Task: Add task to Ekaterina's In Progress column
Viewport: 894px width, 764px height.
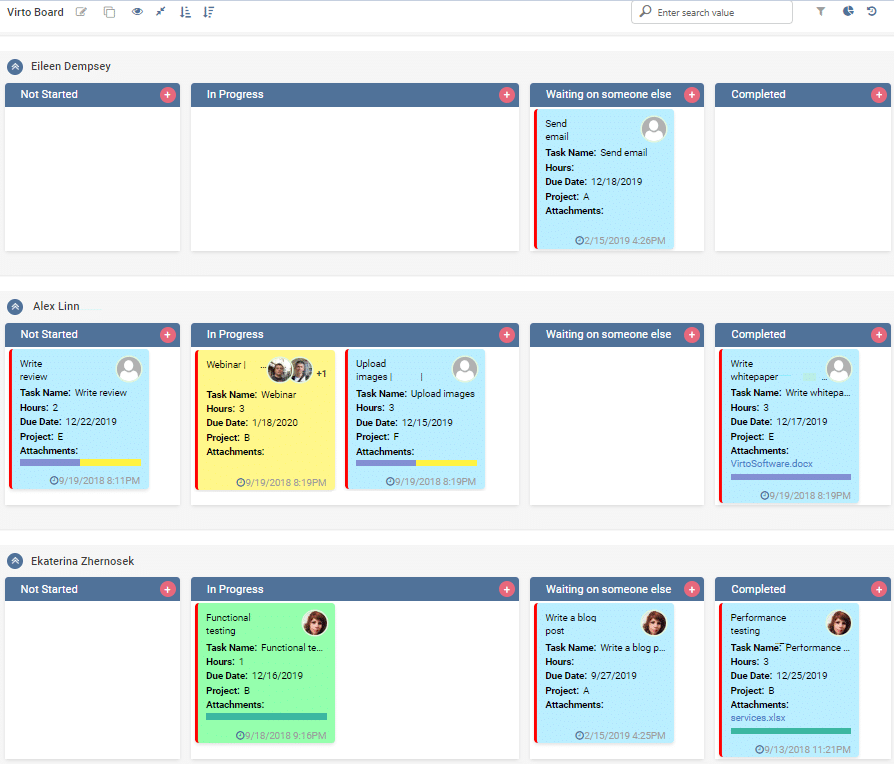Action: (507, 589)
